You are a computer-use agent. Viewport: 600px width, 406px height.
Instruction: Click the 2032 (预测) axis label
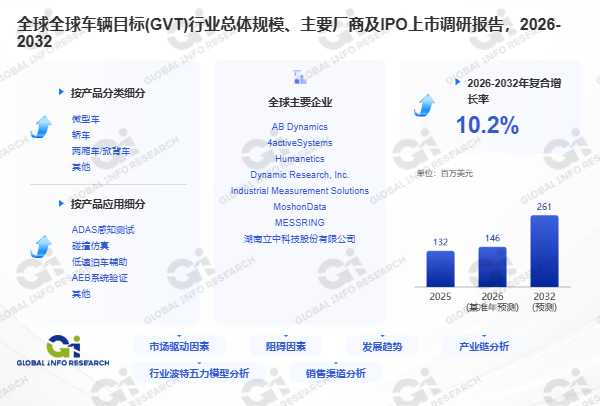(x=545, y=302)
